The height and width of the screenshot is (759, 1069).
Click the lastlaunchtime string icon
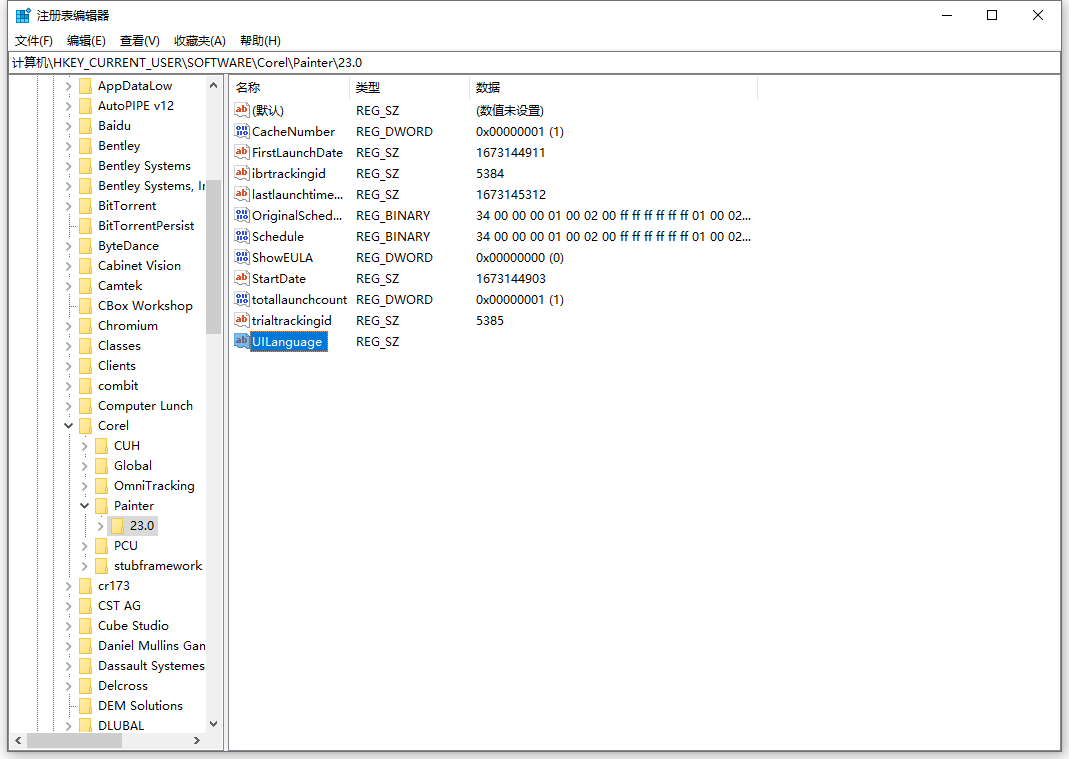click(x=241, y=194)
